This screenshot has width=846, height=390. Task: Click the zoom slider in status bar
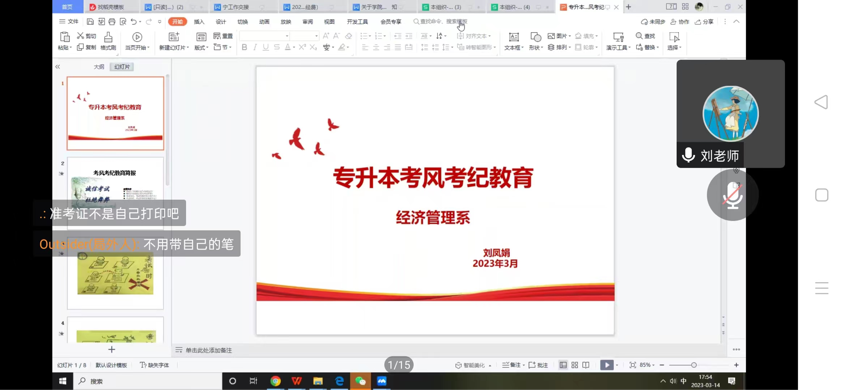tap(694, 365)
